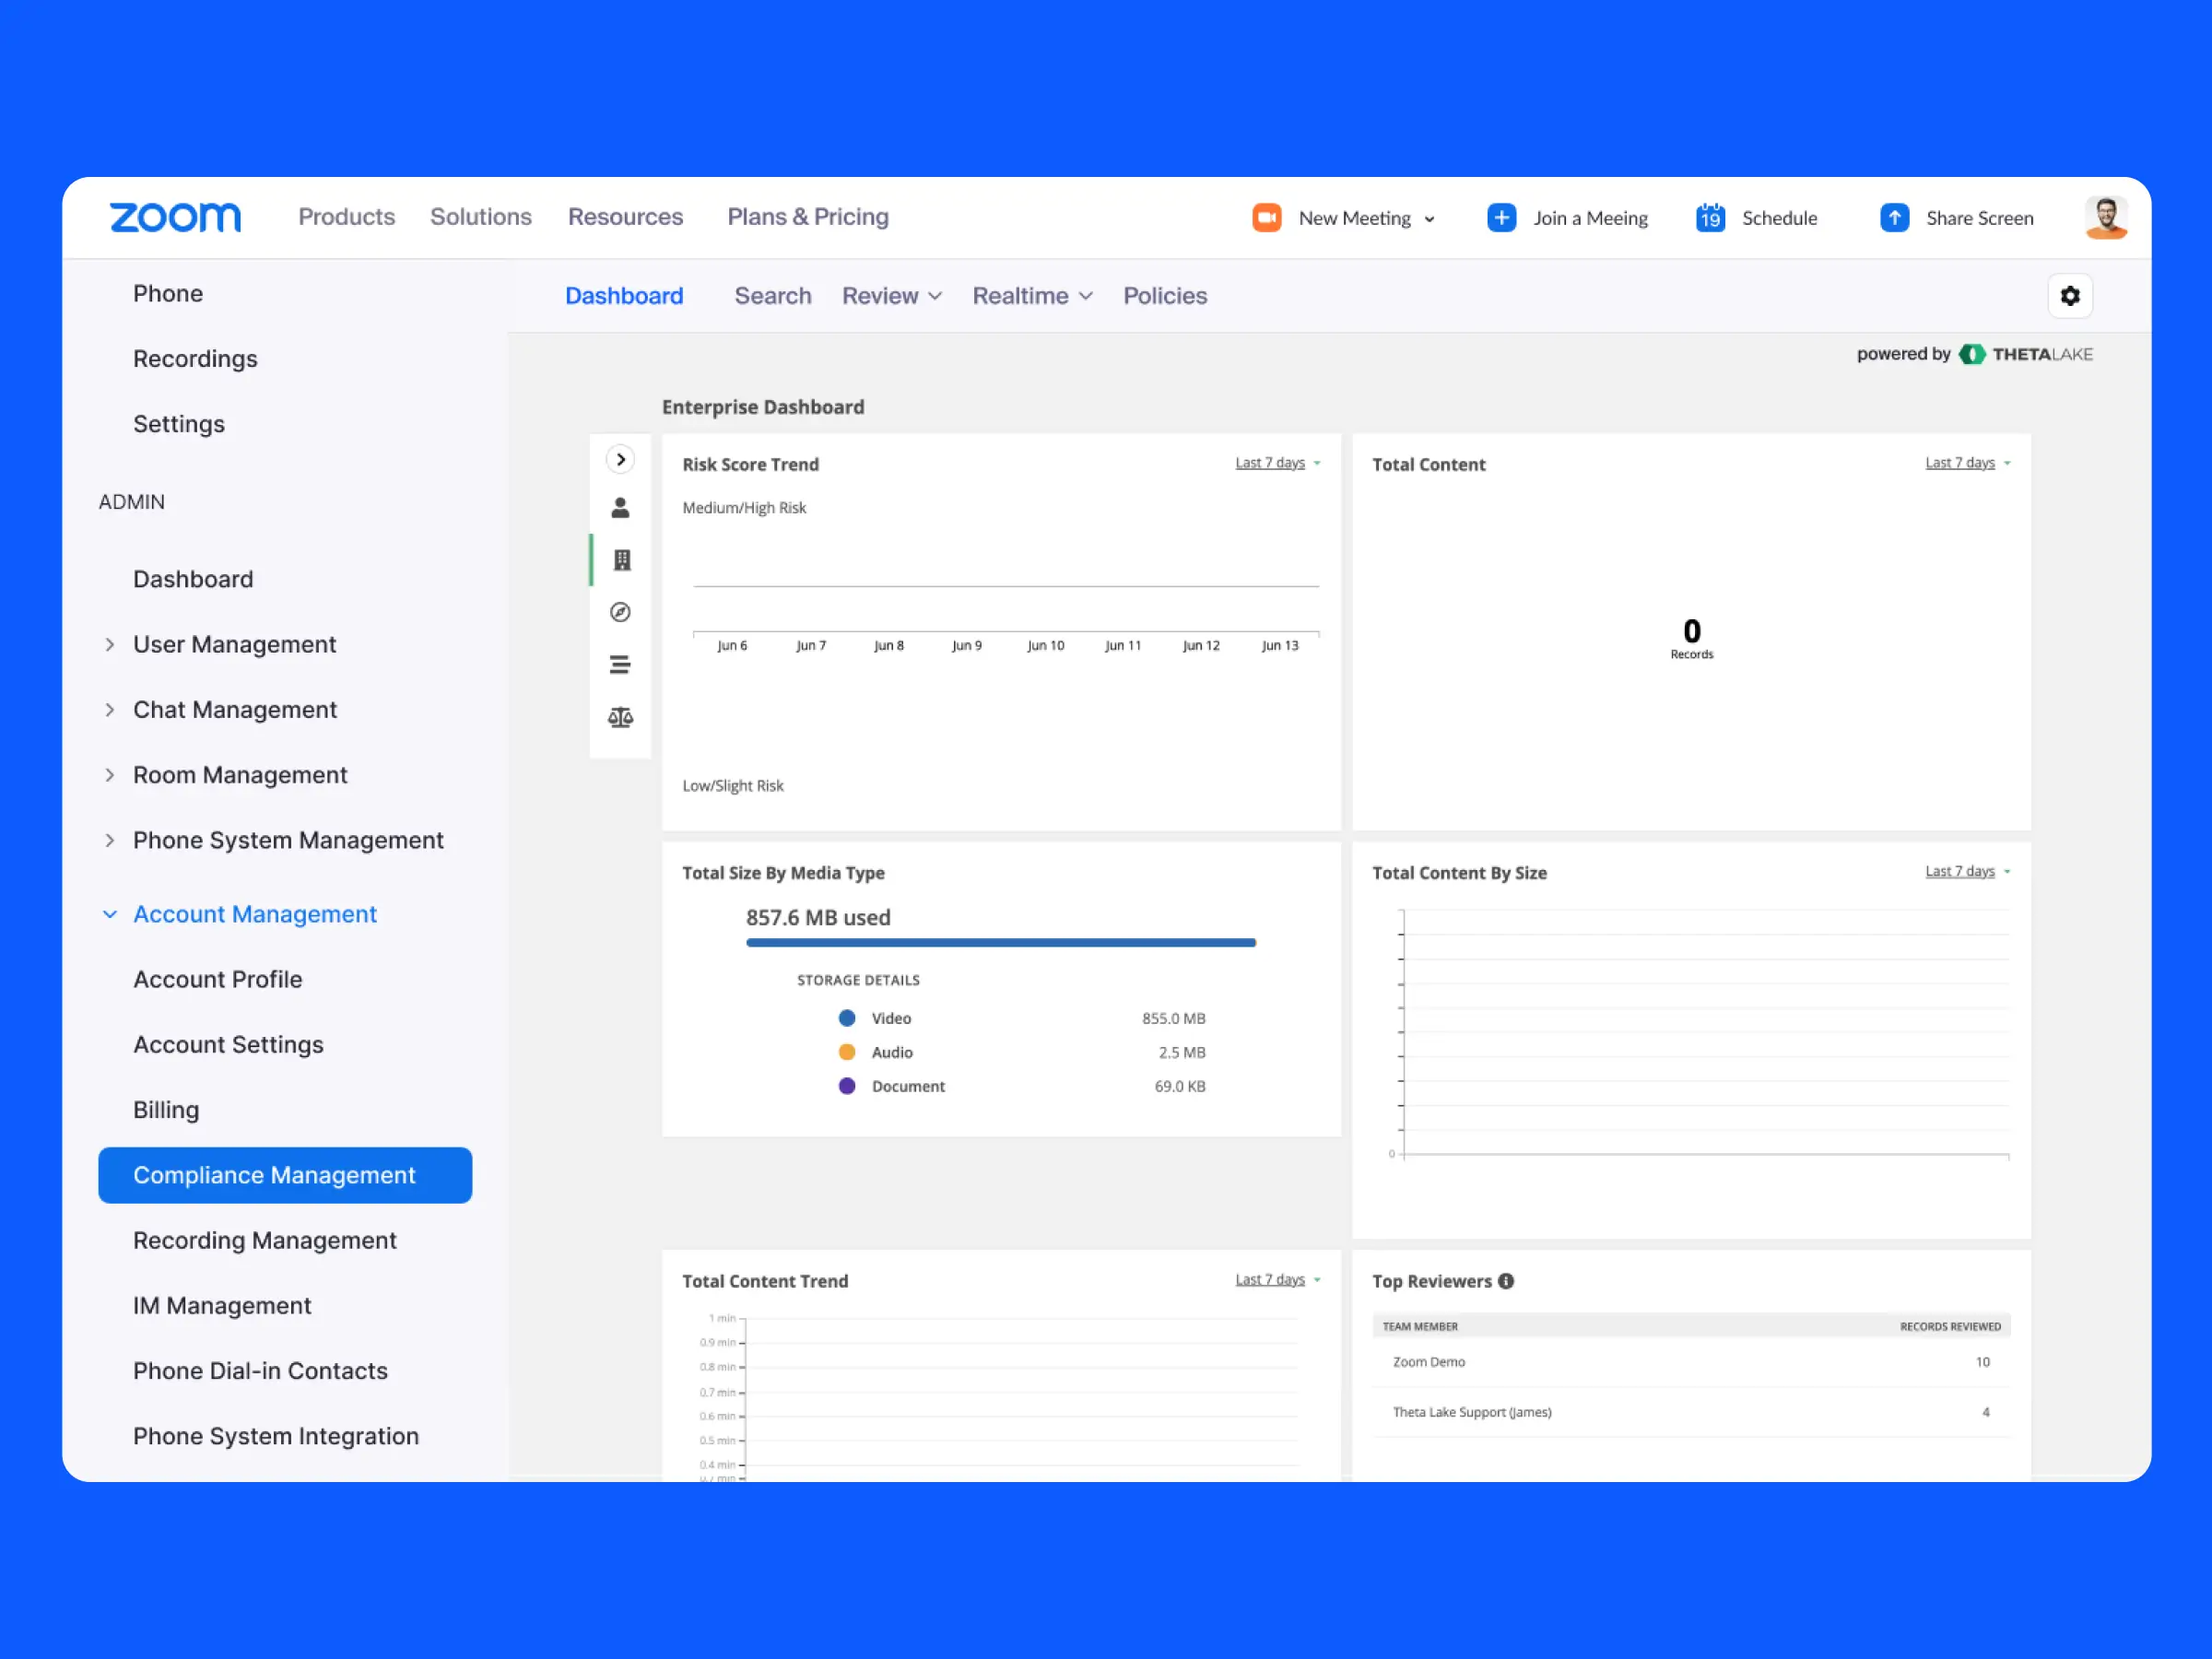Image resolution: width=2212 pixels, height=1659 pixels.
Task: Open the Review dropdown menu
Action: [890, 295]
